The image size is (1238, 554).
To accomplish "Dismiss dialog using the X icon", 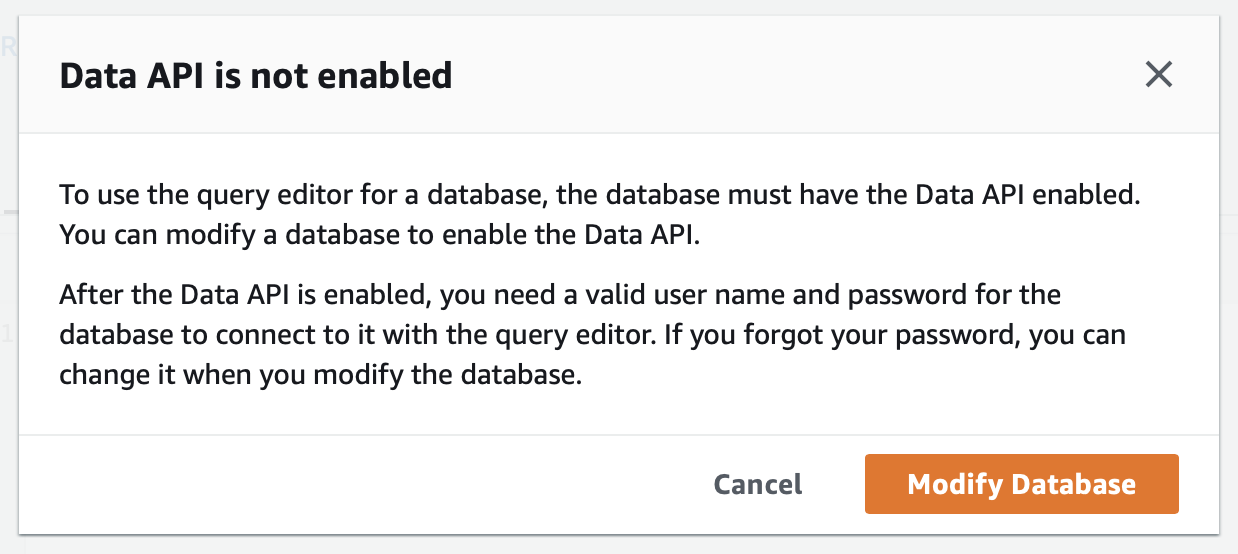I will pyautogui.click(x=1158, y=75).
